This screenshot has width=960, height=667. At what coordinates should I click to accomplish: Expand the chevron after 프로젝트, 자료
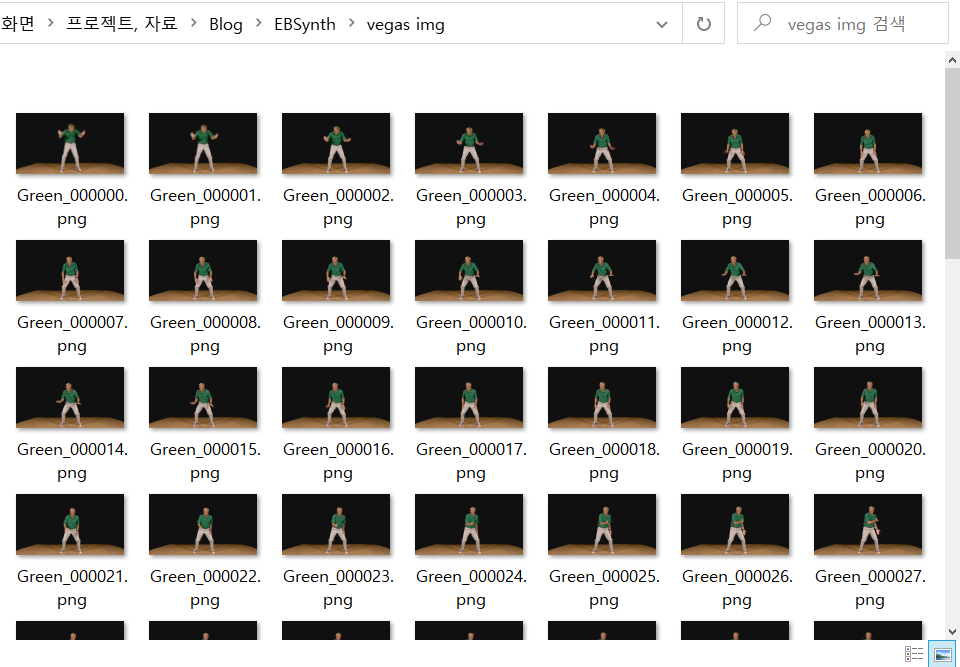point(194,24)
